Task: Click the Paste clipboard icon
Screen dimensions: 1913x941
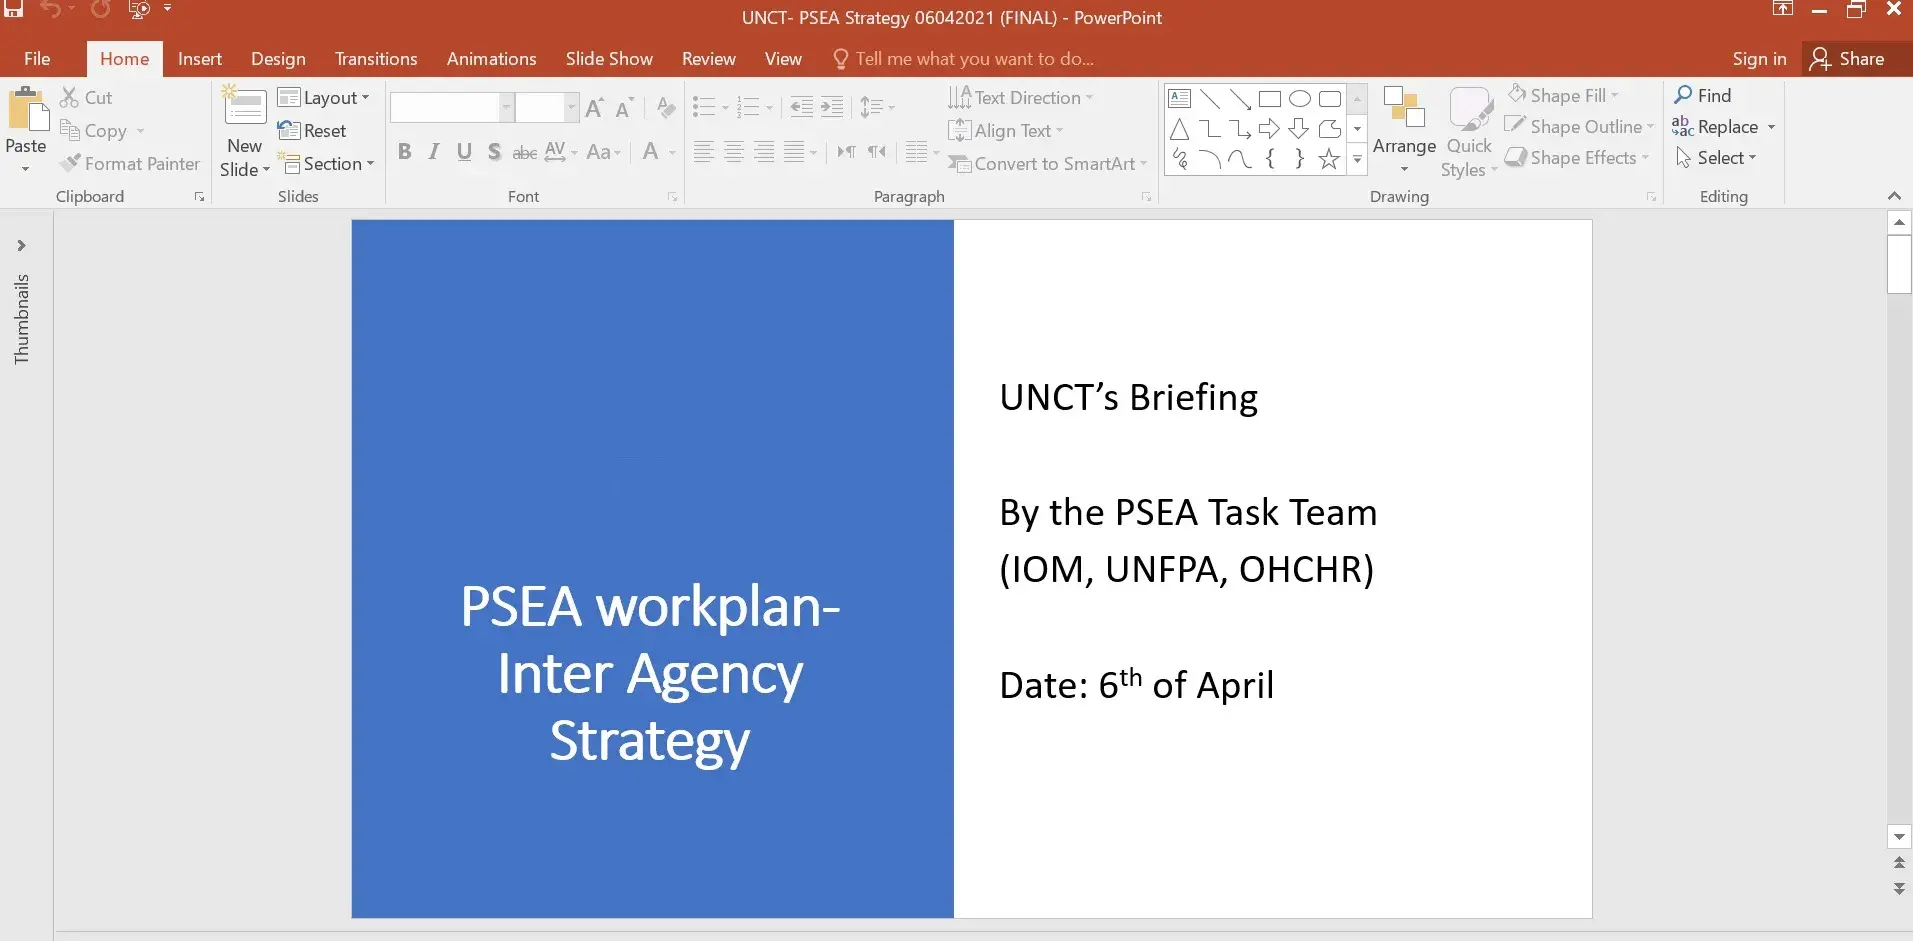Action: pyautogui.click(x=28, y=109)
